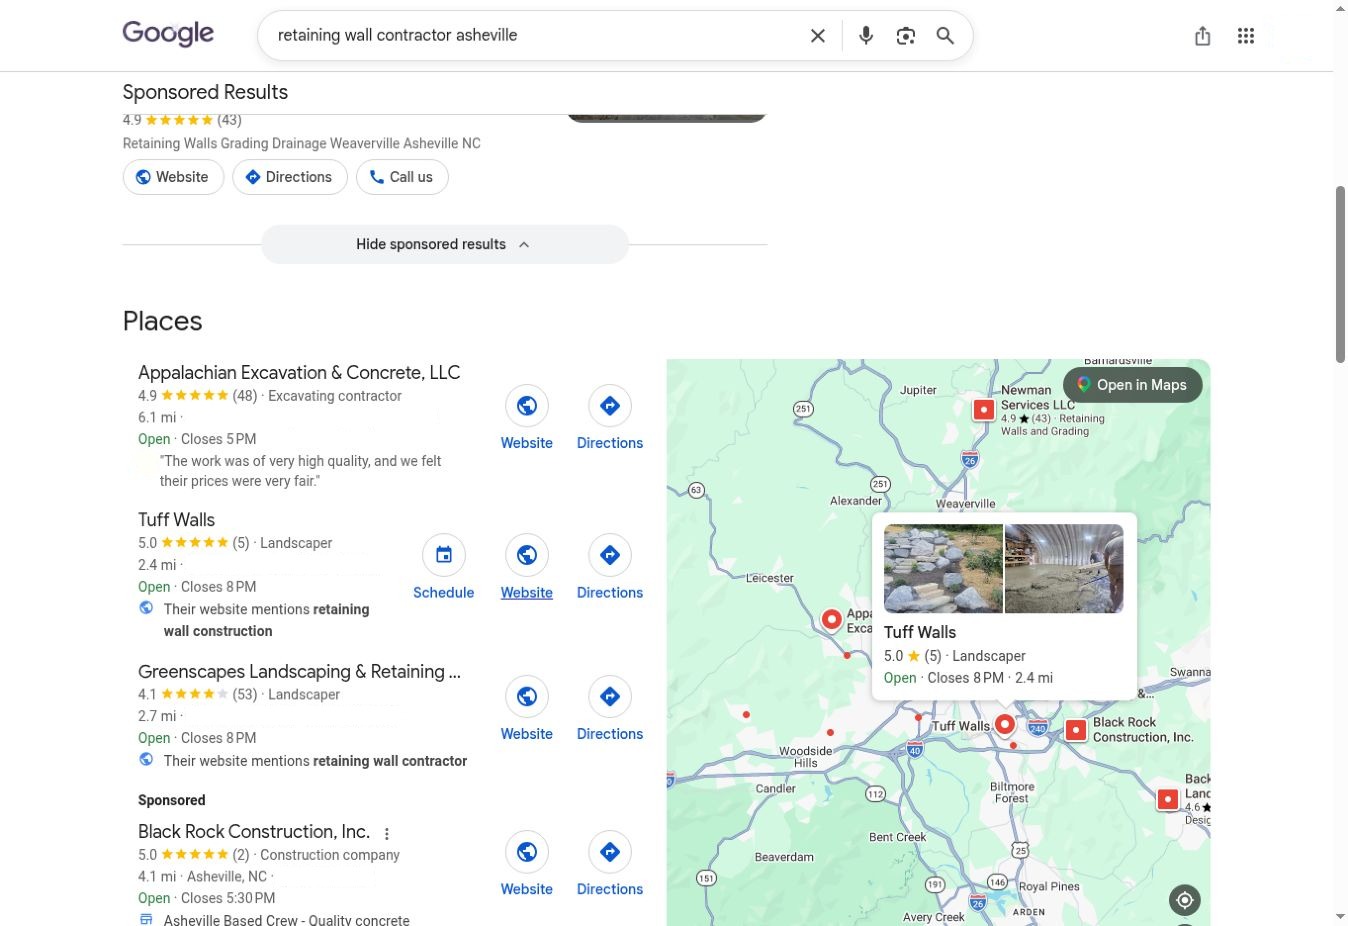Open Appalachian Excavation & Concrete website icon
This screenshot has width=1348, height=926.
pyautogui.click(x=527, y=406)
